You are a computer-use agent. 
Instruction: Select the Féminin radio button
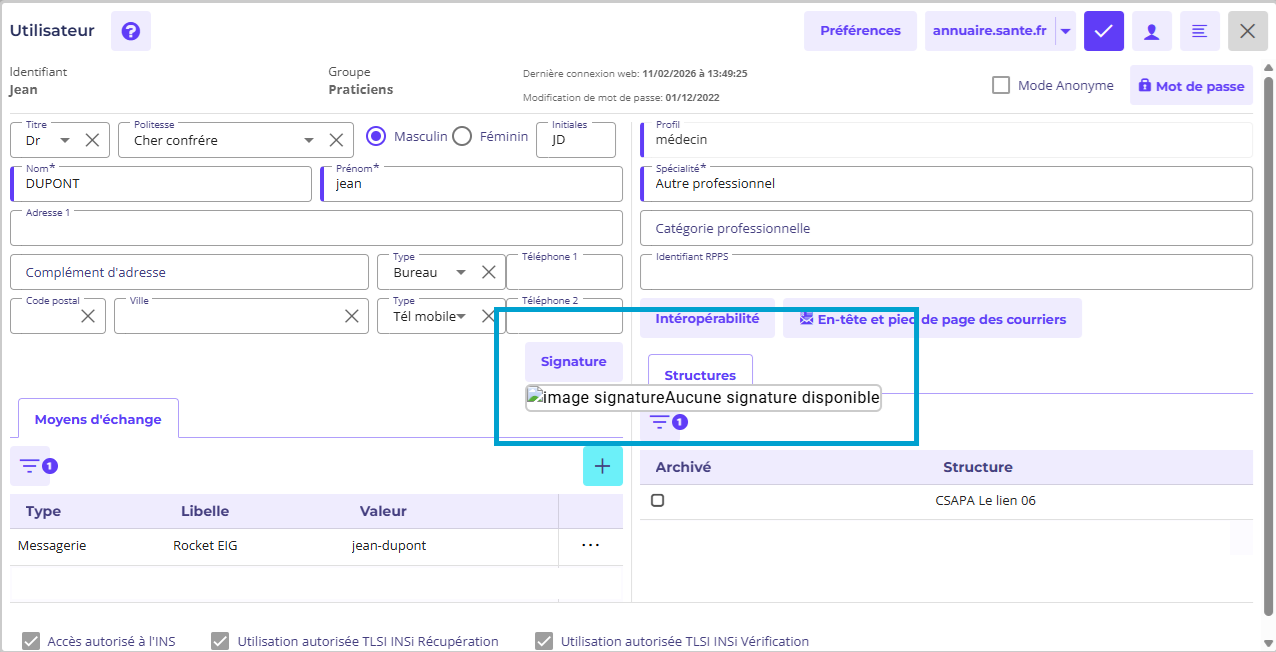462,137
